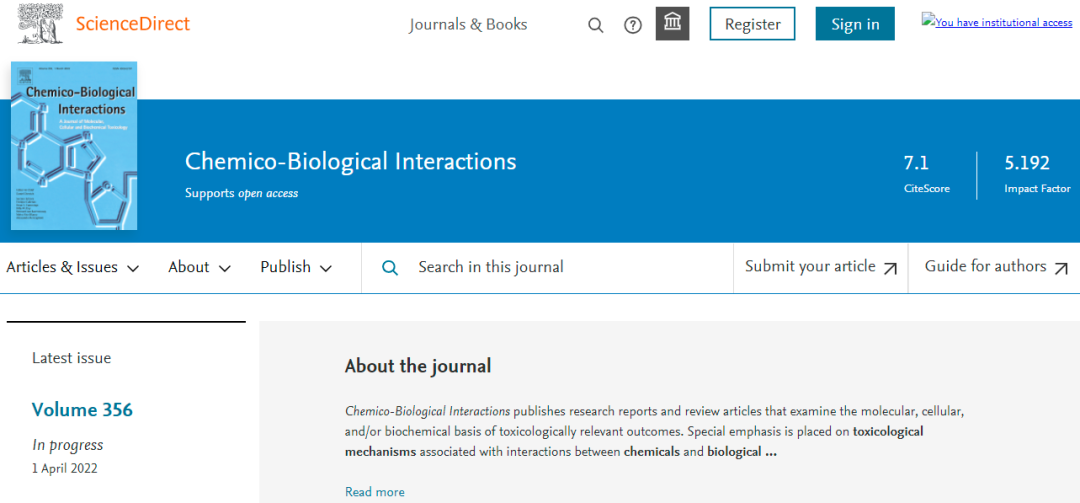Click the header search magnifier icon

click(x=595, y=25)
